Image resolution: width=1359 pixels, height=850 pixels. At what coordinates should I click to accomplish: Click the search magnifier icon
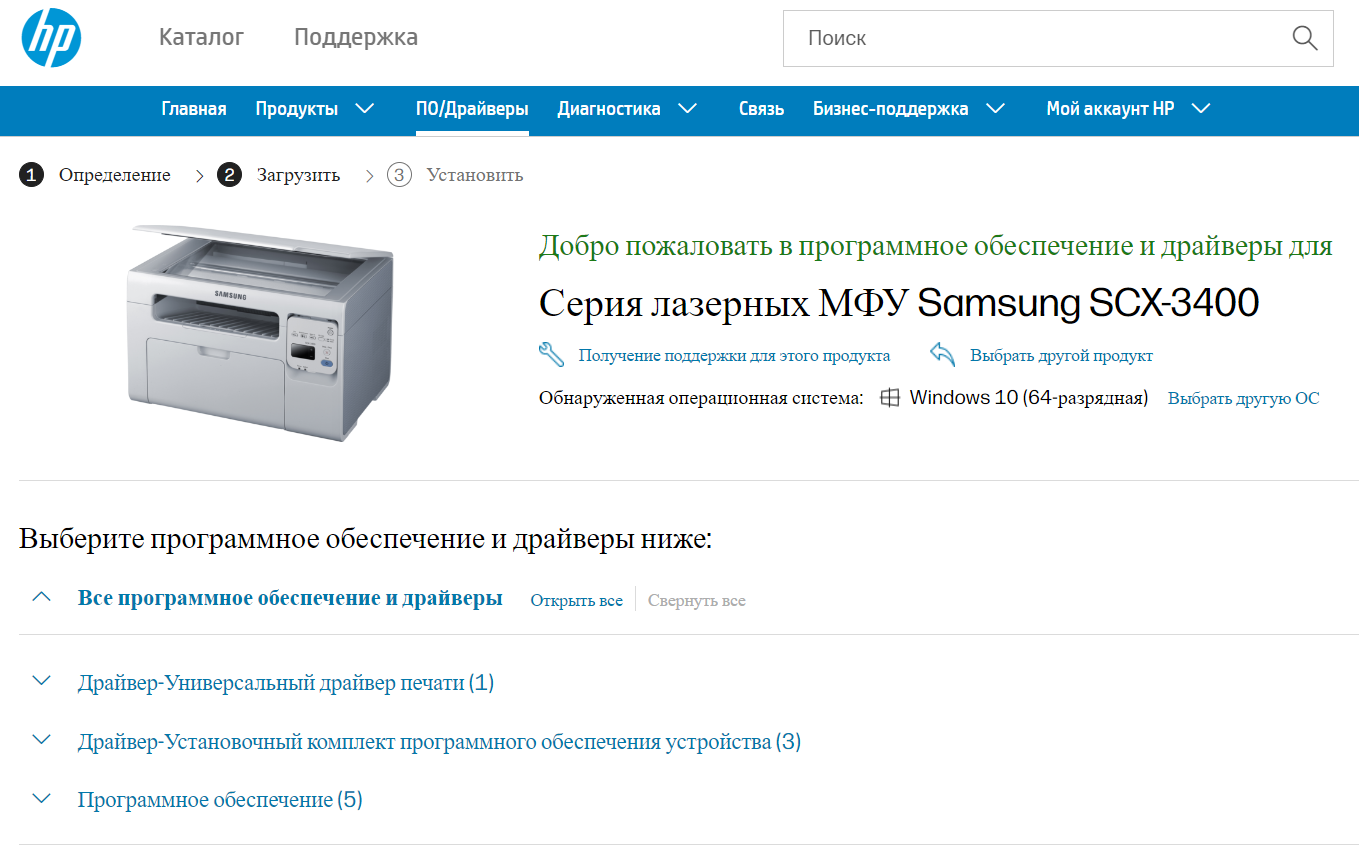[1304, 38]
